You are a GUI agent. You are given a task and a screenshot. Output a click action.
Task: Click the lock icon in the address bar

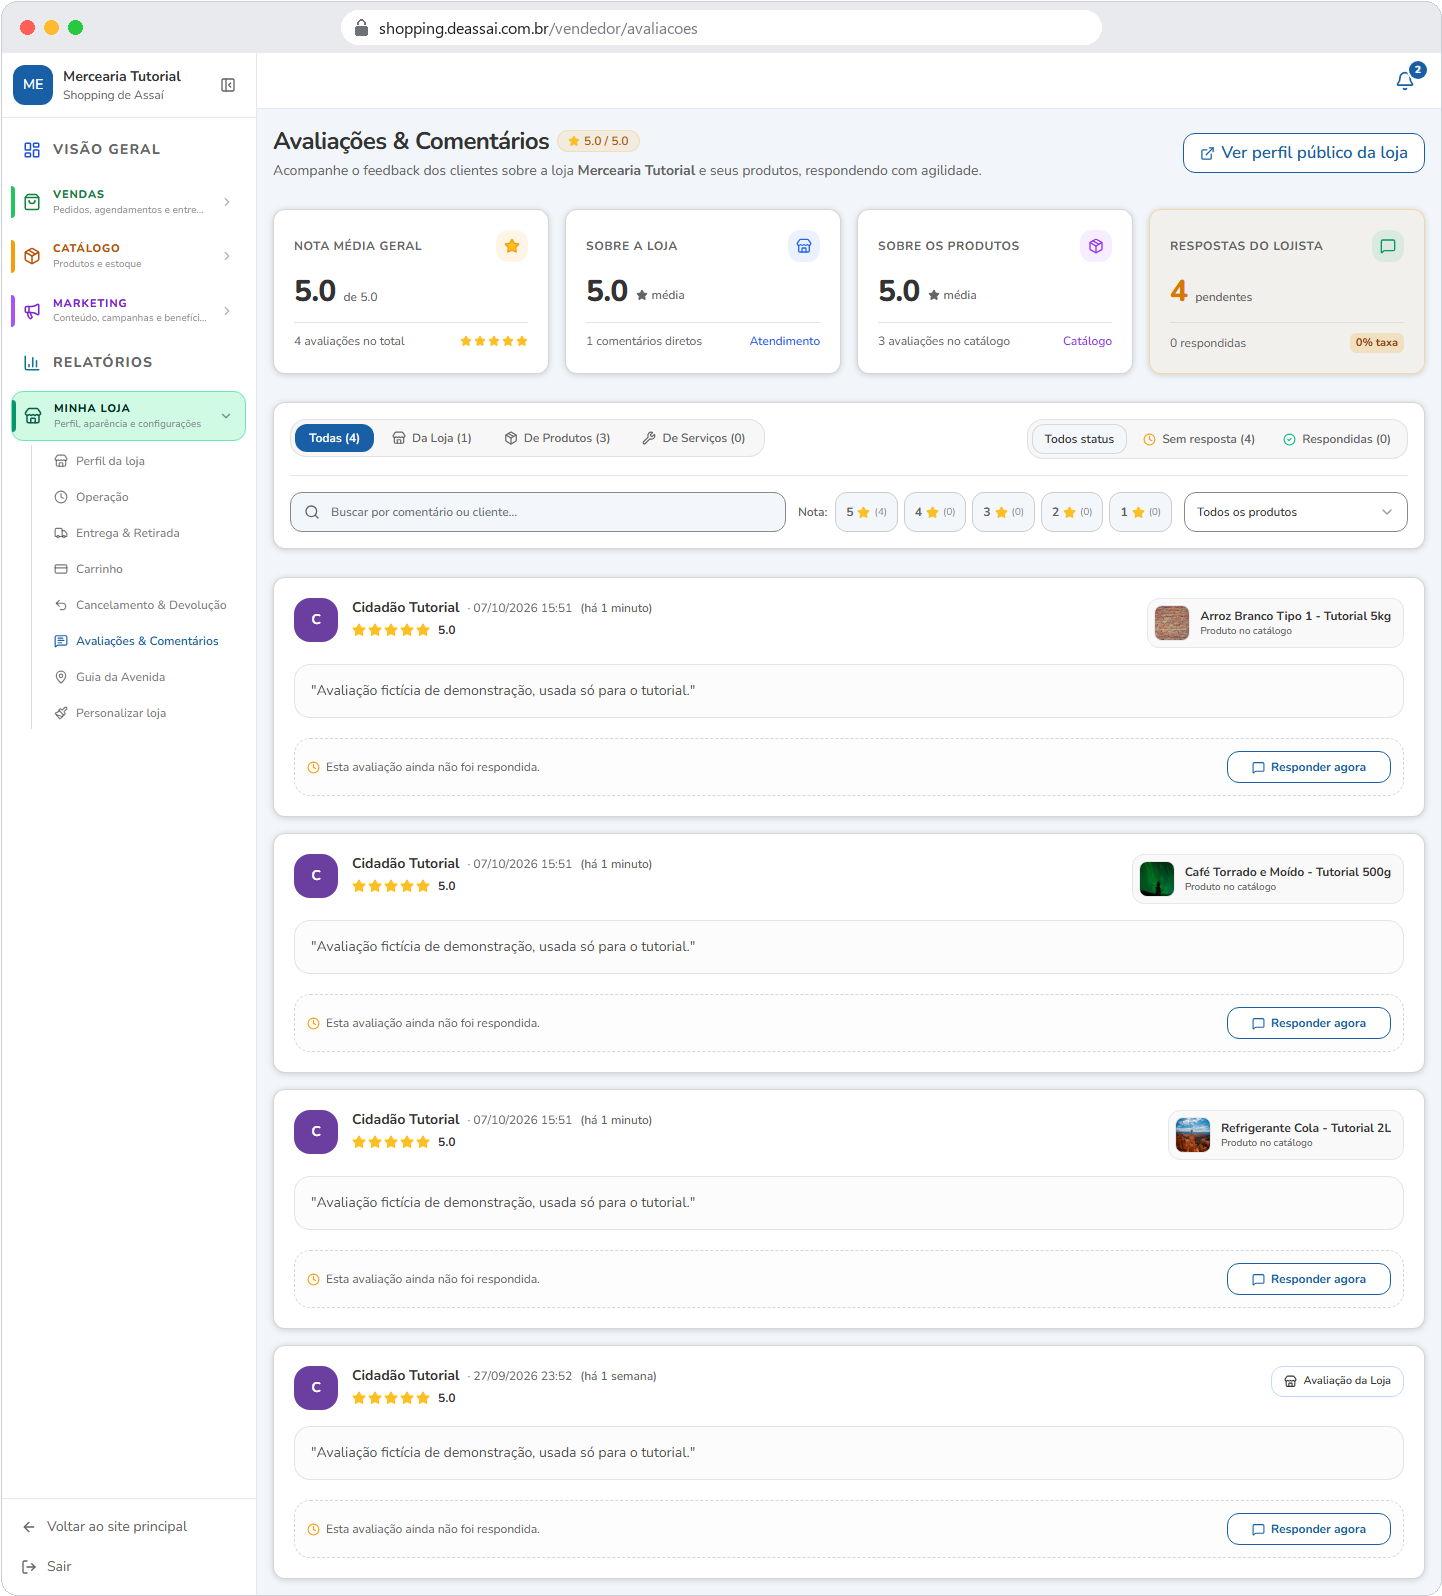coord(361,28)
